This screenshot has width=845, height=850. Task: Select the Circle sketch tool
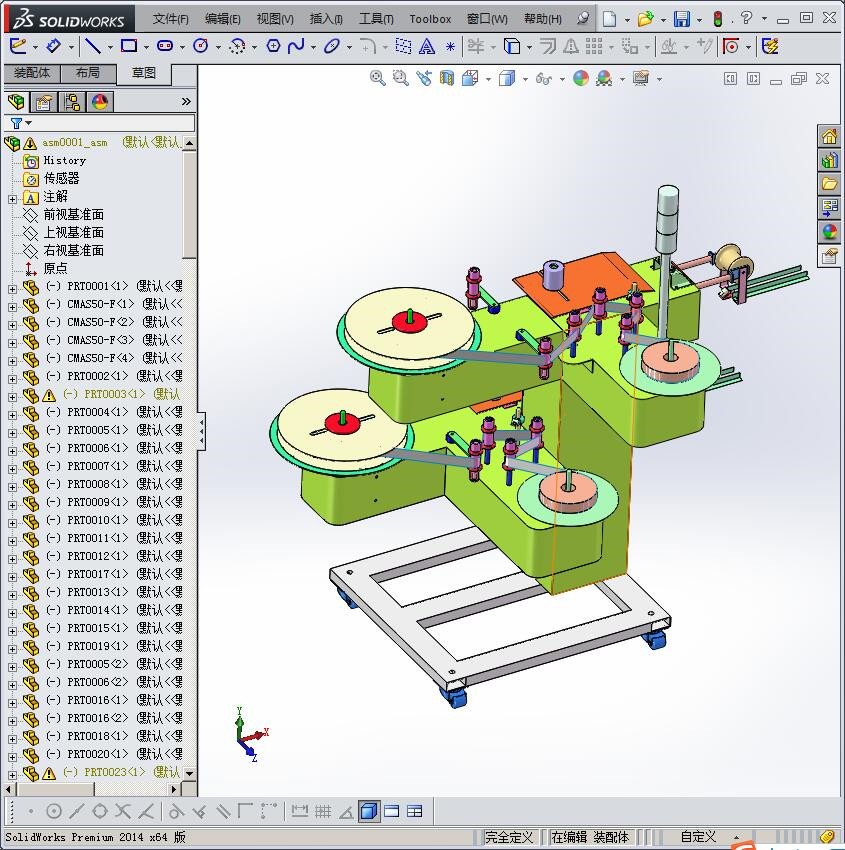click(201, 46)
